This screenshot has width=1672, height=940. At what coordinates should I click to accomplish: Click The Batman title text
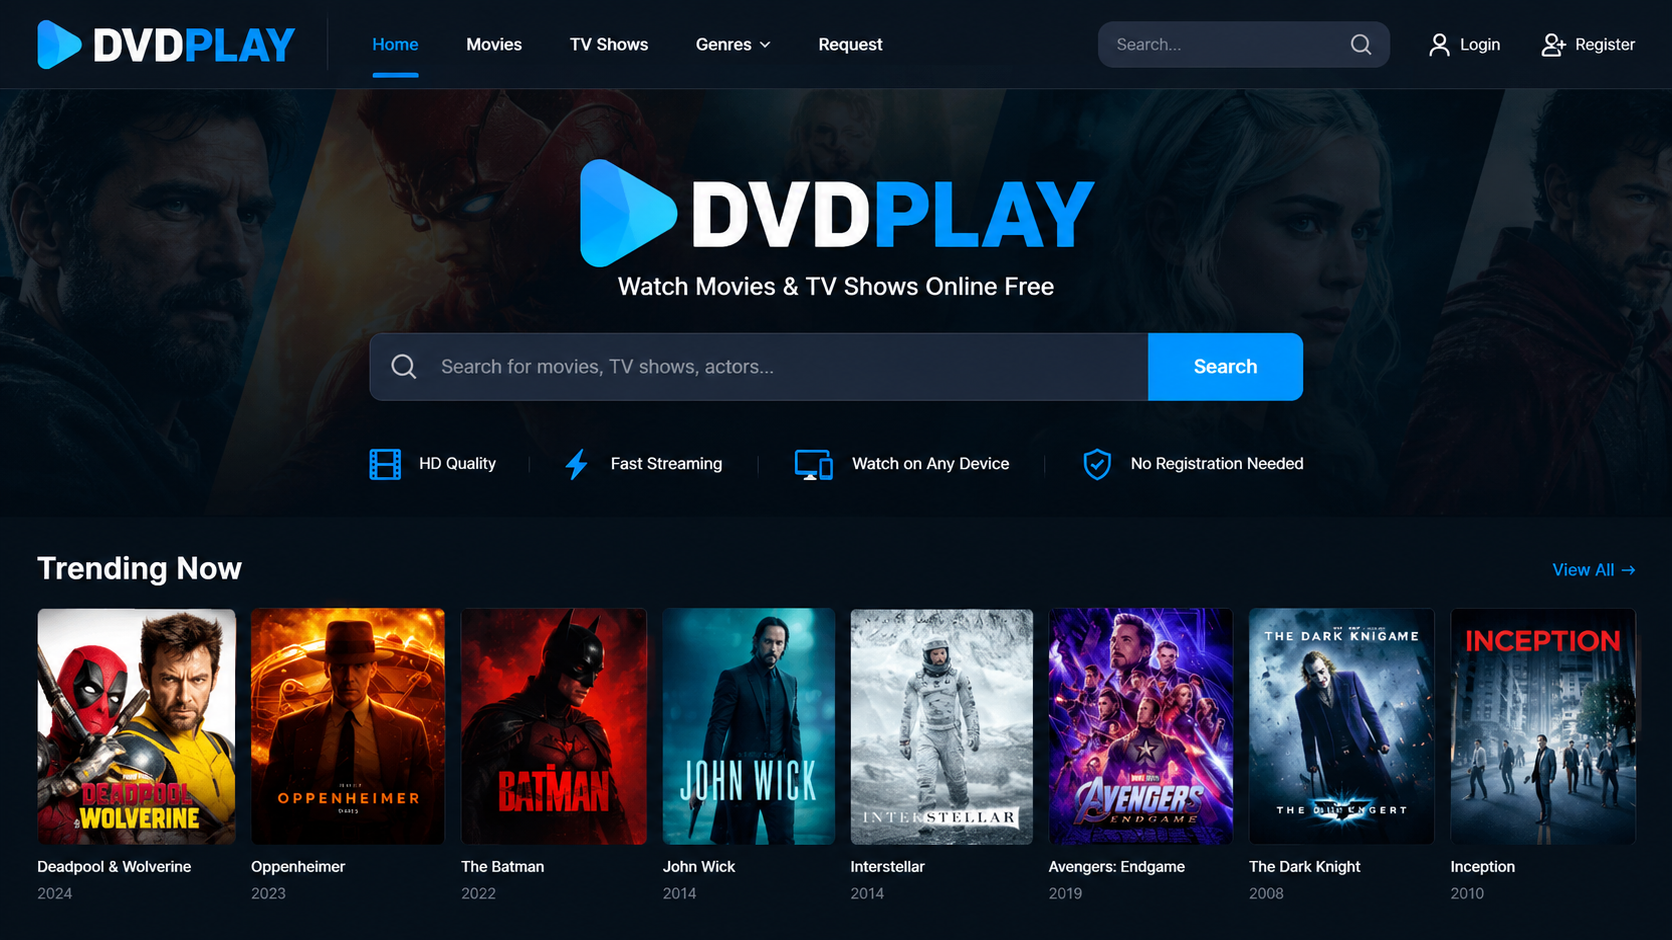pos(502,867)
